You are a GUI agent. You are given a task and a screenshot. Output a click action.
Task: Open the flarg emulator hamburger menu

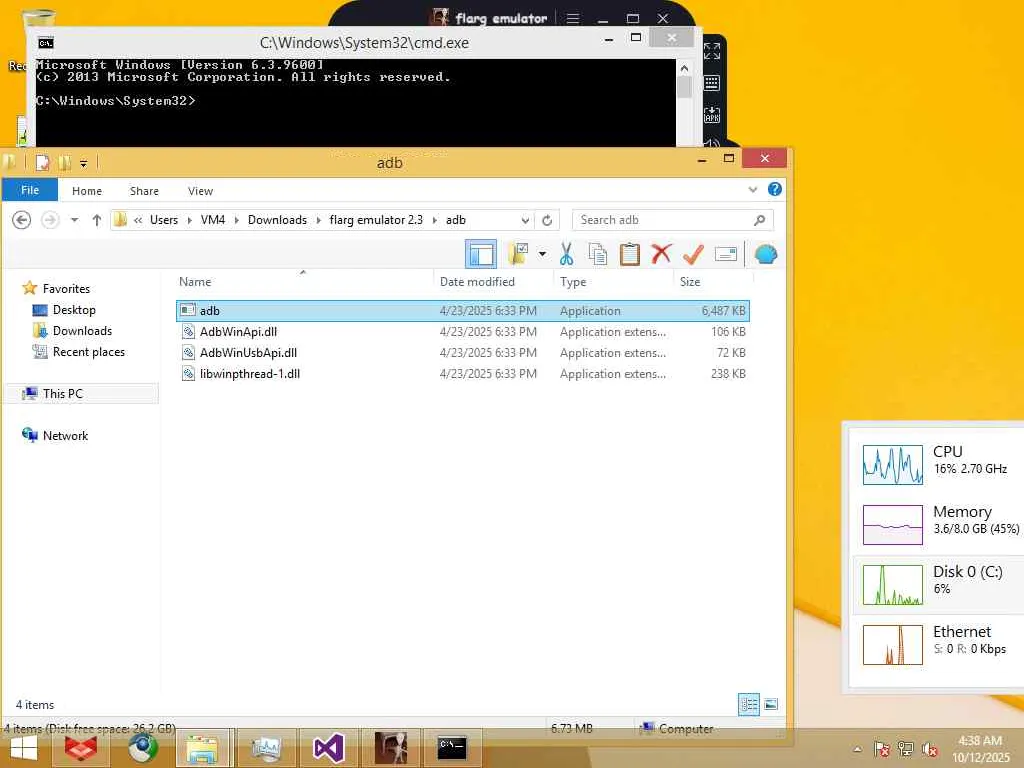[573, 18]
